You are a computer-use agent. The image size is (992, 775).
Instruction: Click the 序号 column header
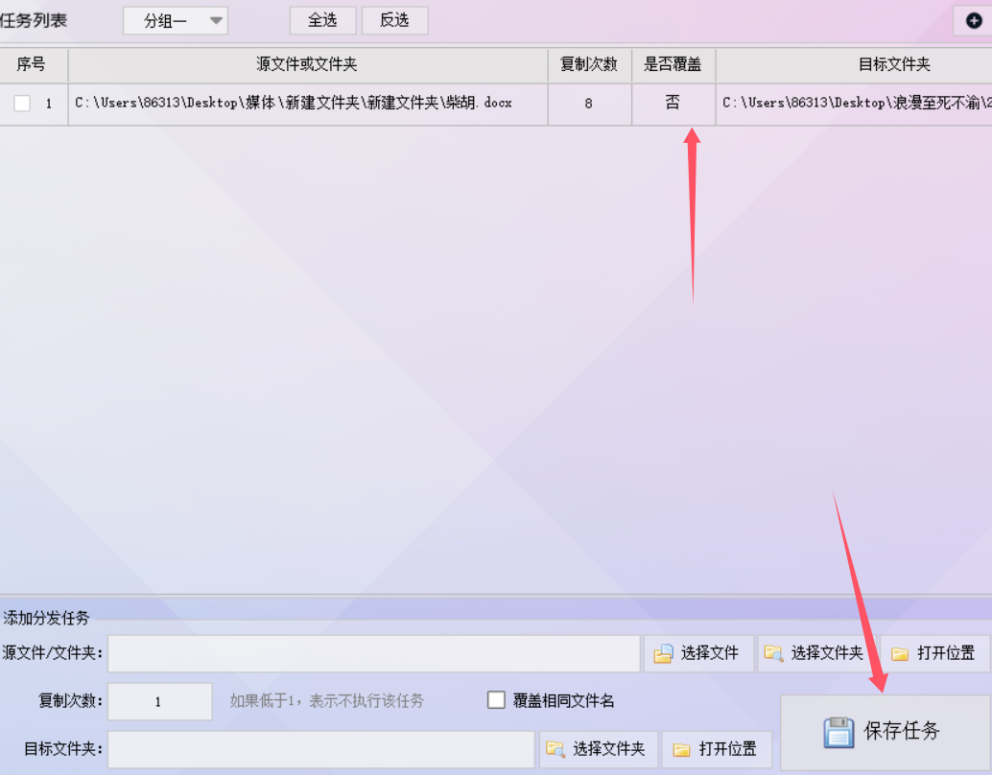point(34,65)
